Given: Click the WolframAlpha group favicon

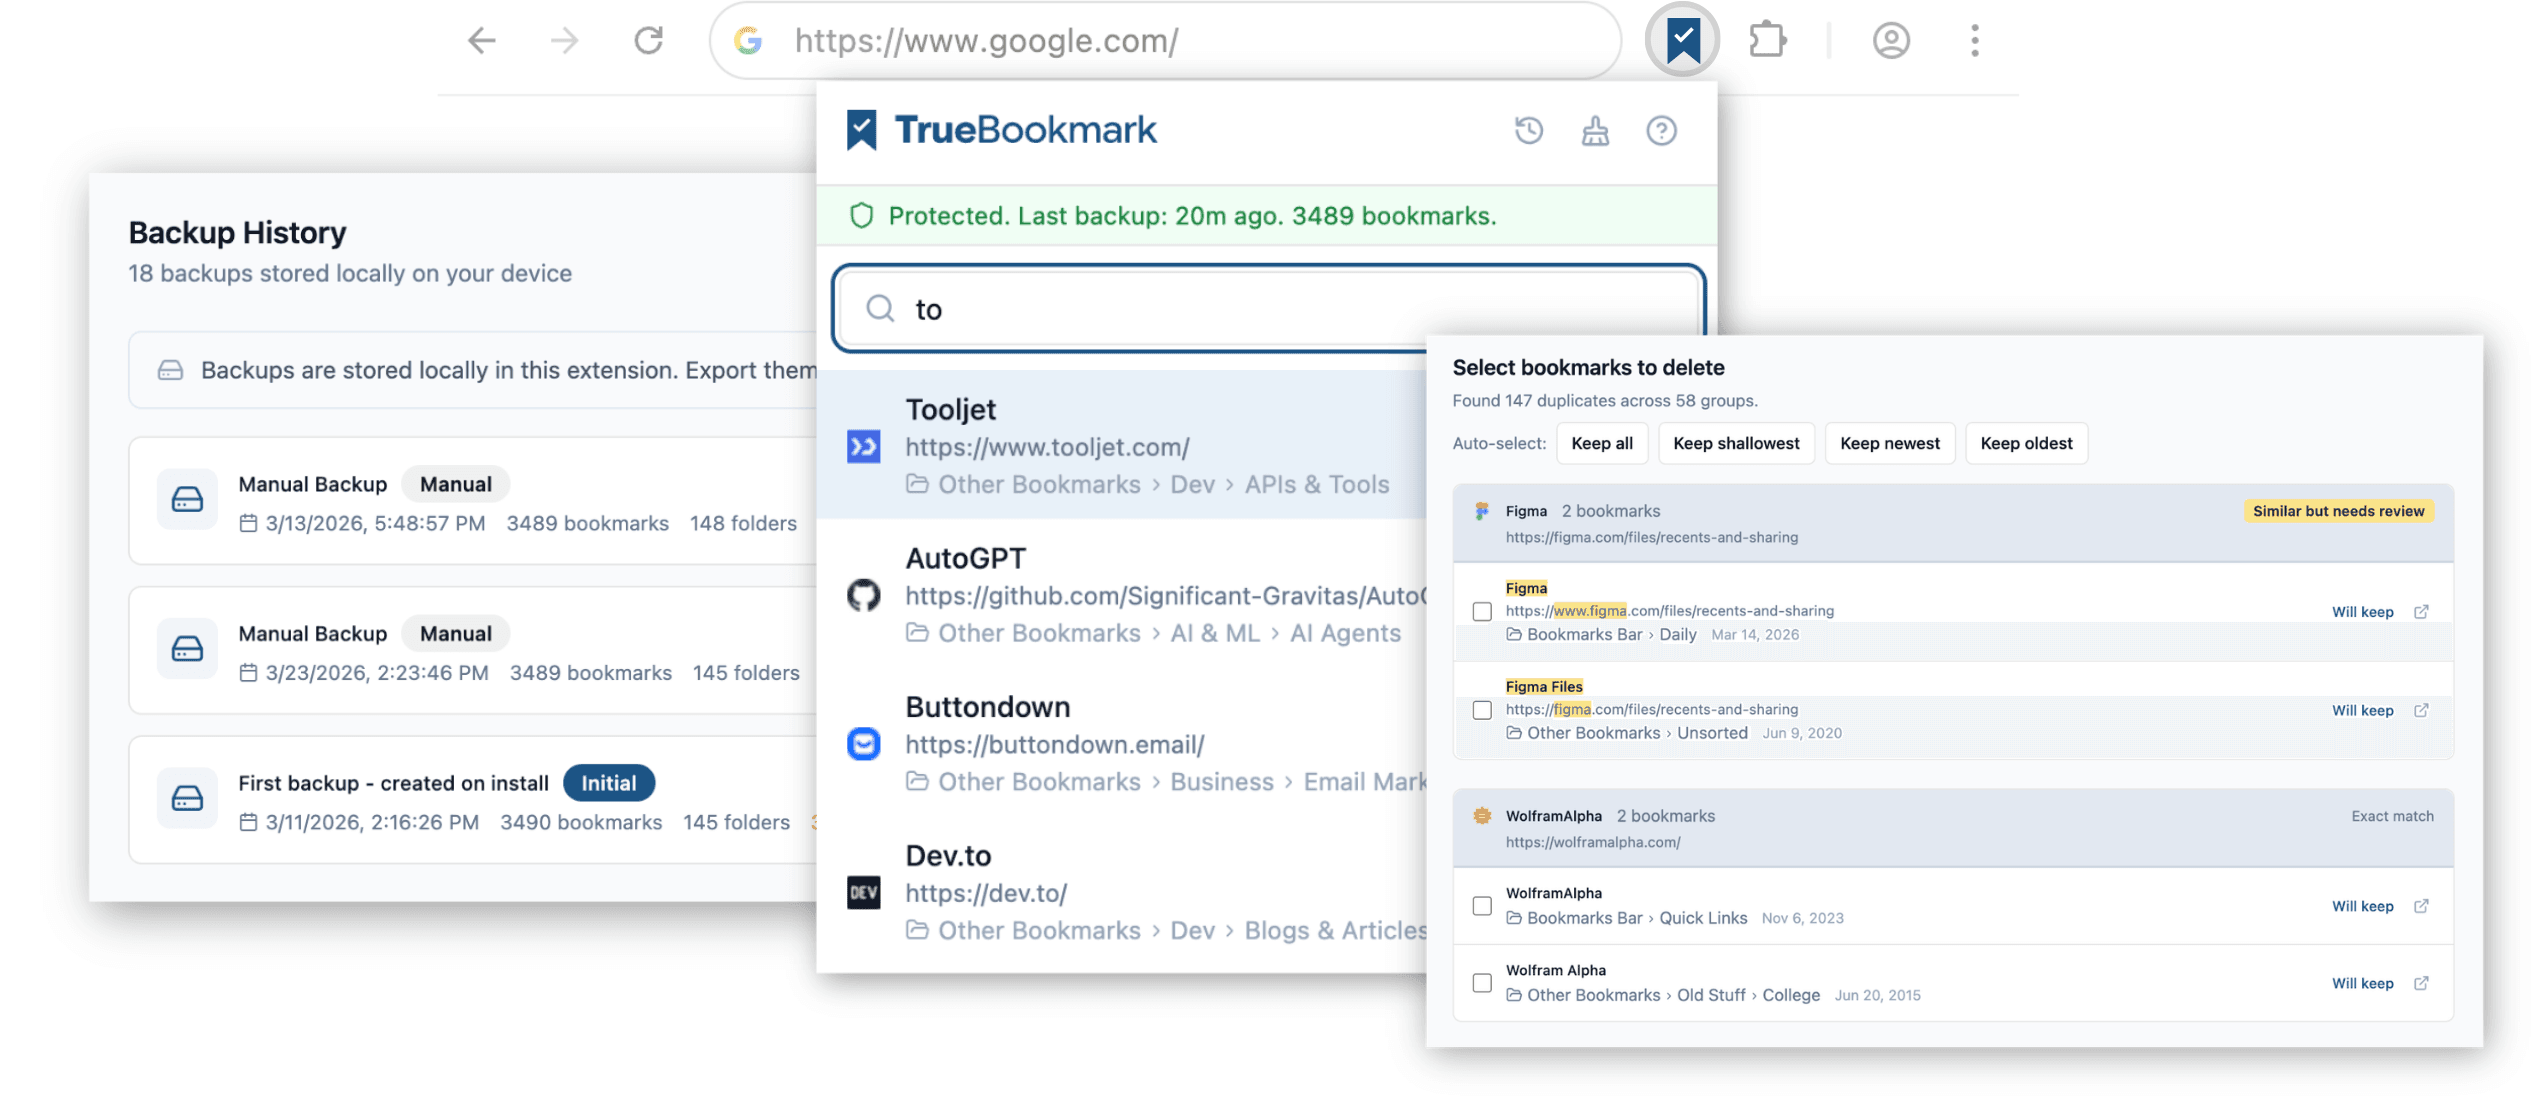Looking at the screenshot, I should (x=1482, y=816).
